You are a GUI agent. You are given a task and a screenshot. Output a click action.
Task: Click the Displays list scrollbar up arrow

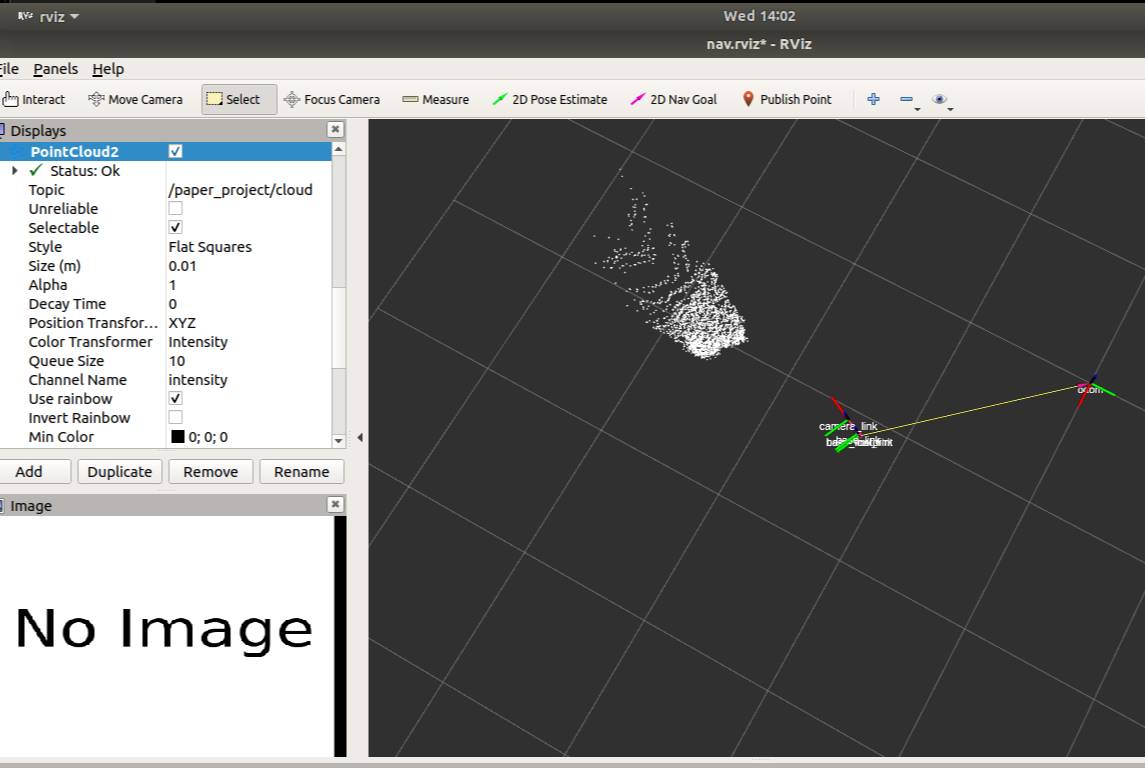pos(338,149)
